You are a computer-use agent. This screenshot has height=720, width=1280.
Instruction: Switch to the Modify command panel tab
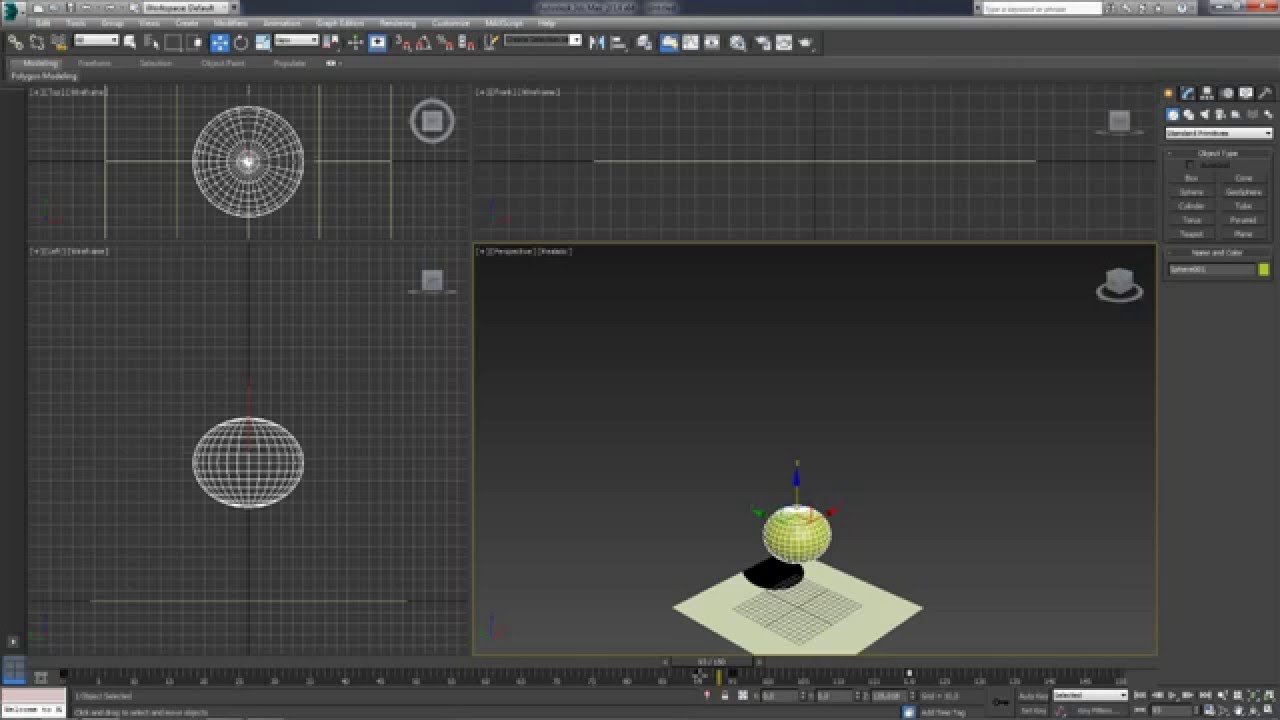pos(1187,93)
